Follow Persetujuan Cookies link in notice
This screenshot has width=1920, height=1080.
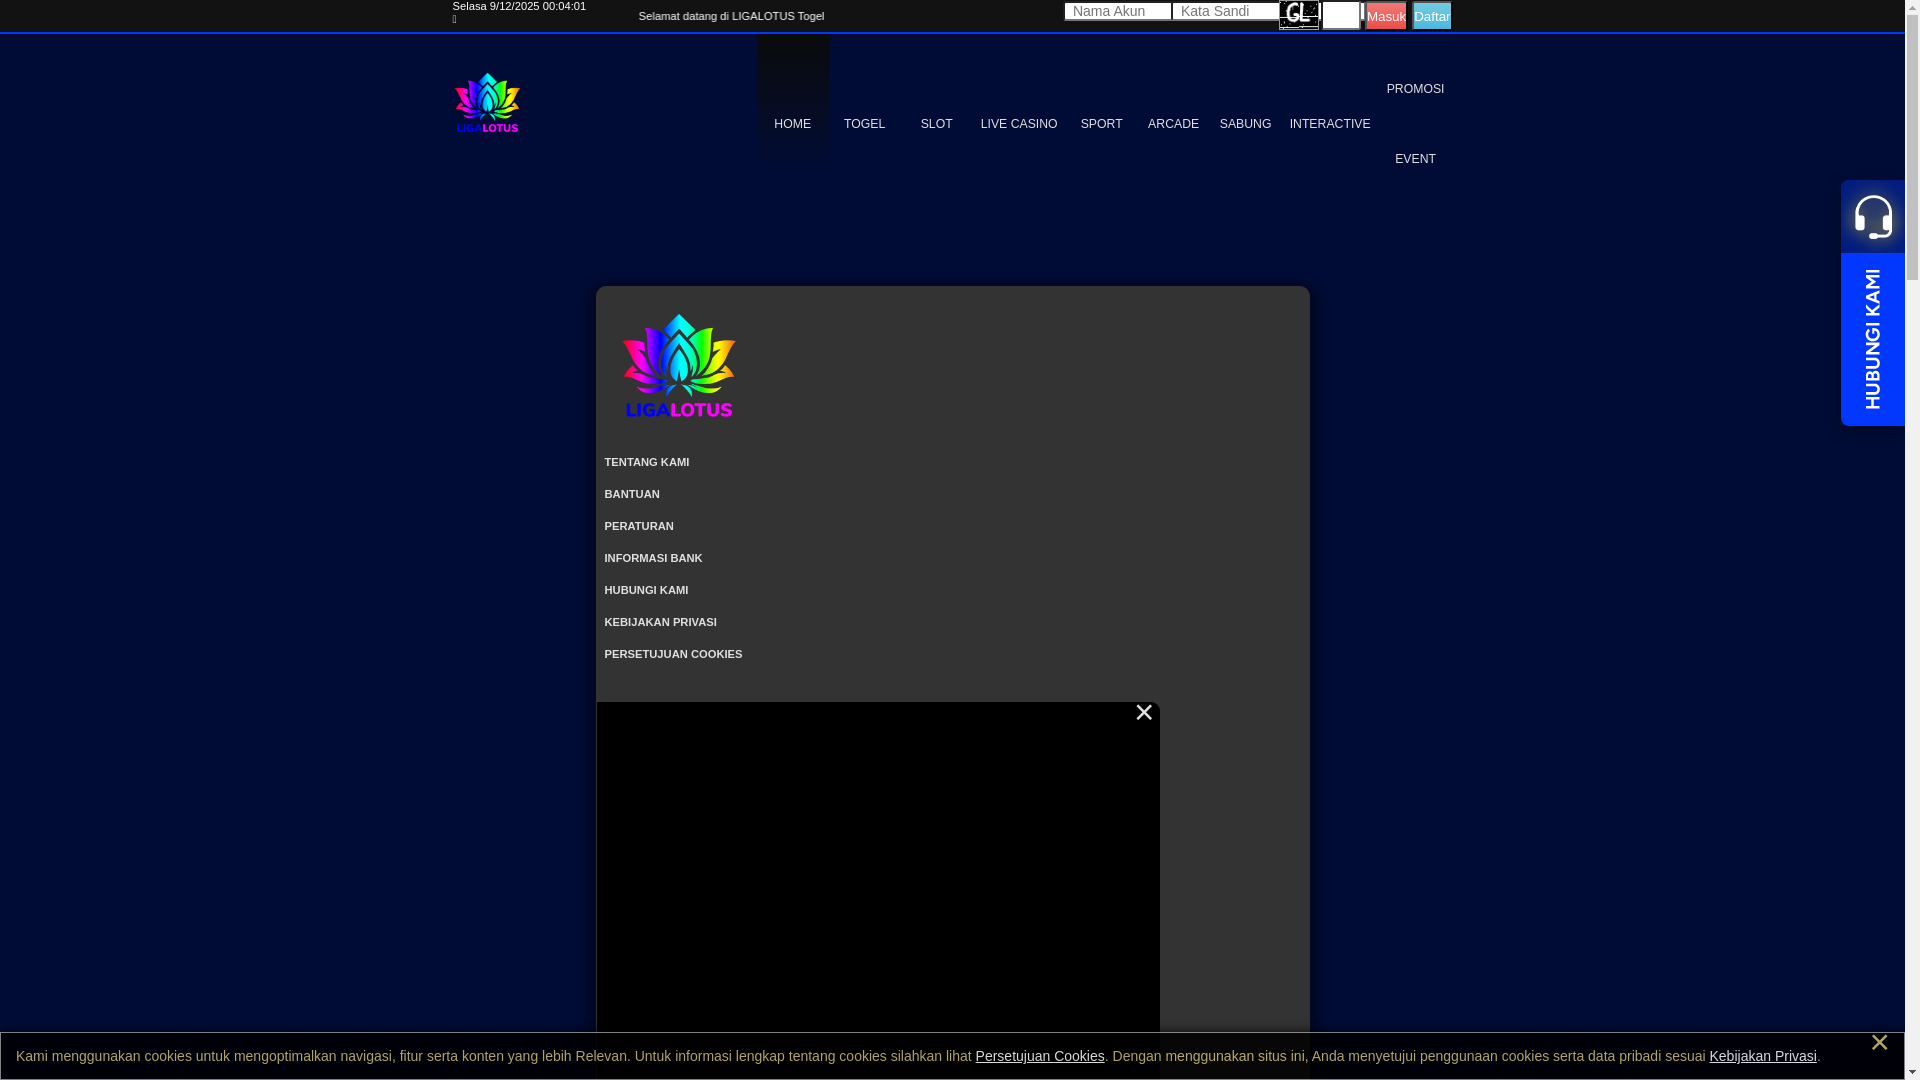pos(1040,1056)
